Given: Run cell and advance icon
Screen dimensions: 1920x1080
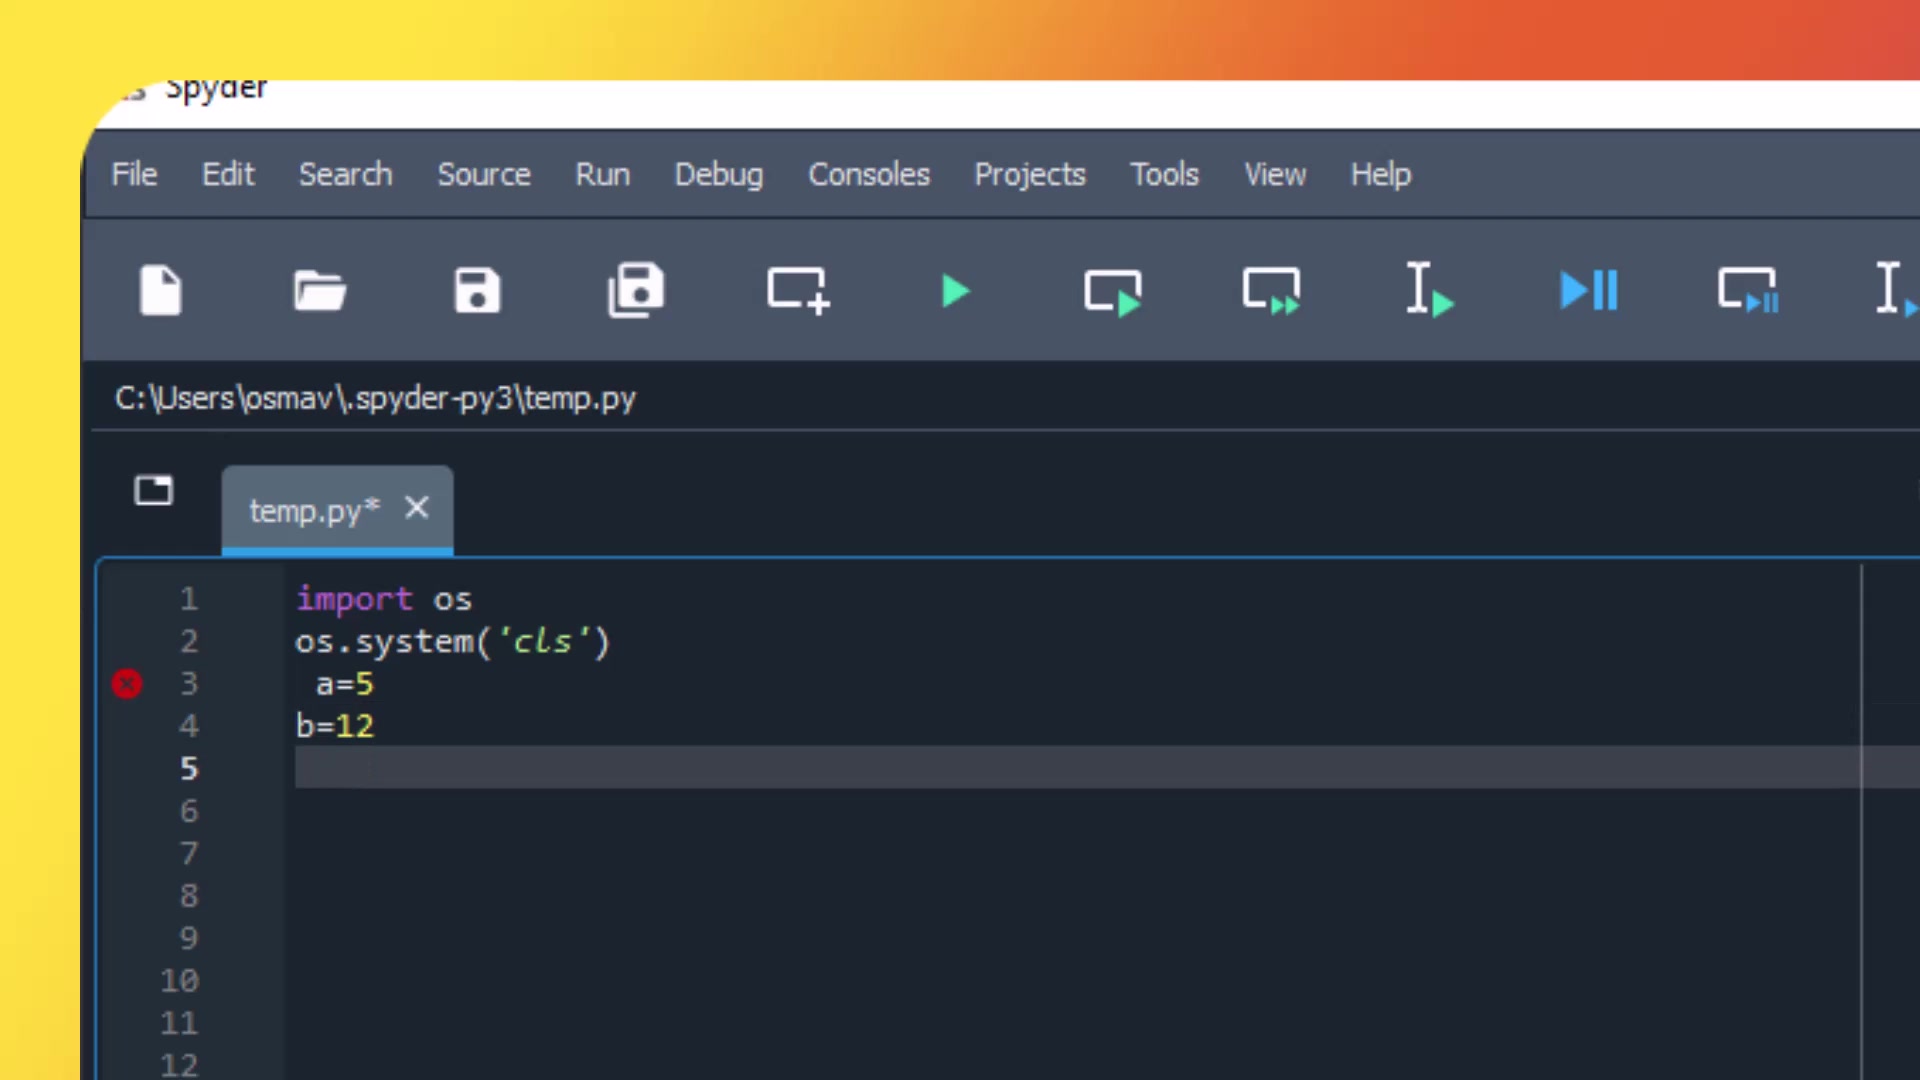Looking at the screenshot, I should tap(1271, 291).
